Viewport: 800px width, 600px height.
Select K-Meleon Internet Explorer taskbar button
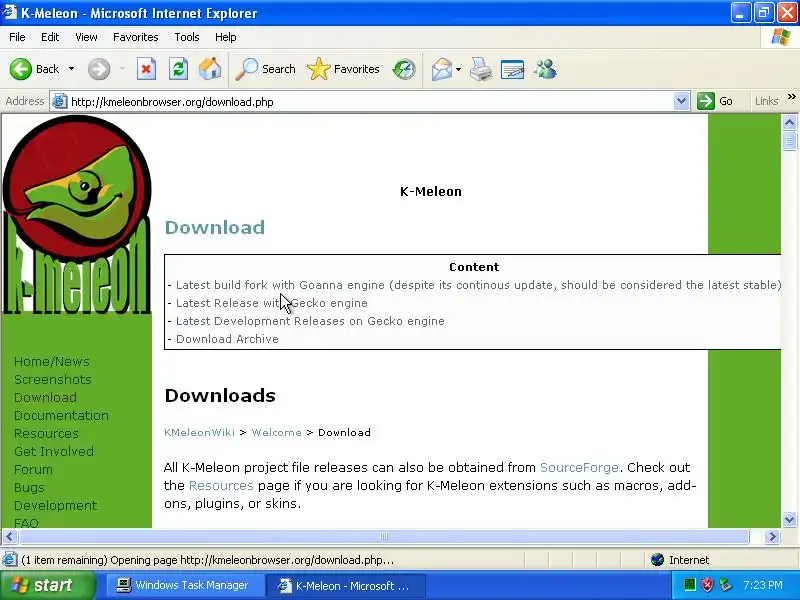coord(345,586)
